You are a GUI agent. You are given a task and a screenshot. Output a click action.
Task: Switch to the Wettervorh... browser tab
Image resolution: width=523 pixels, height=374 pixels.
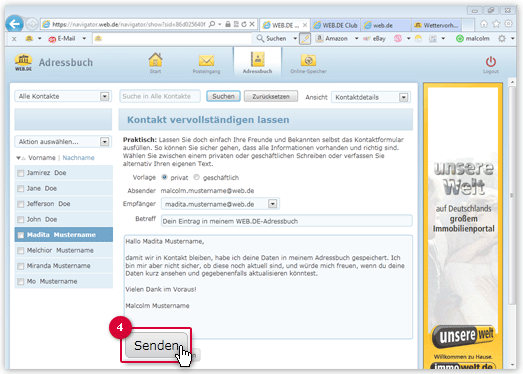tap(437, 25)
